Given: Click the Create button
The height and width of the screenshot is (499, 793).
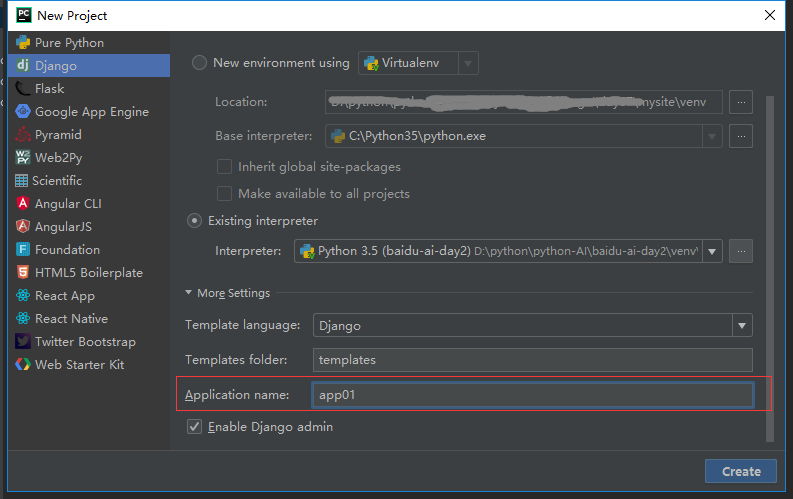Looking at the screenshot, I should (x=741, y=471).
